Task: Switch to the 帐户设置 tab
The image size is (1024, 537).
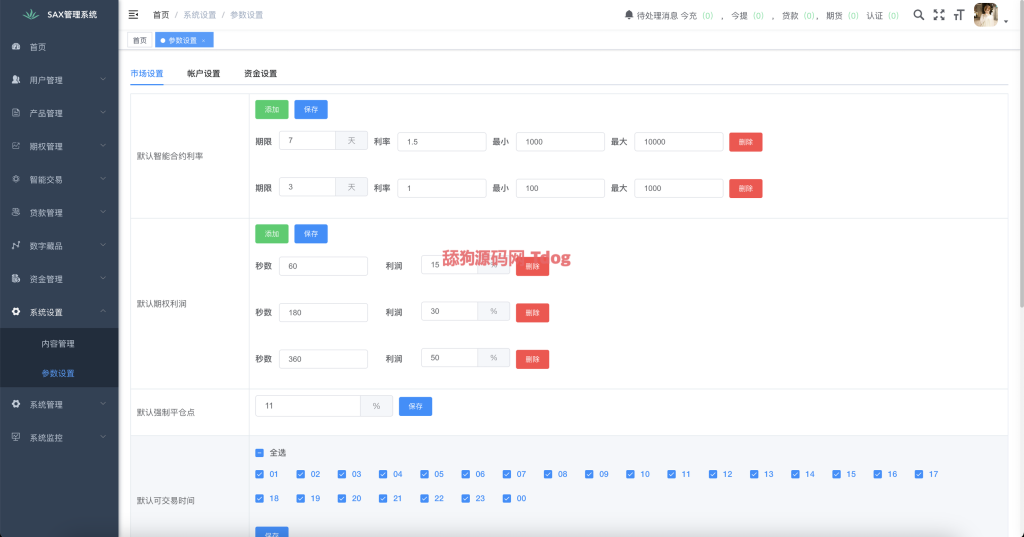Action: tap(203, 74)
